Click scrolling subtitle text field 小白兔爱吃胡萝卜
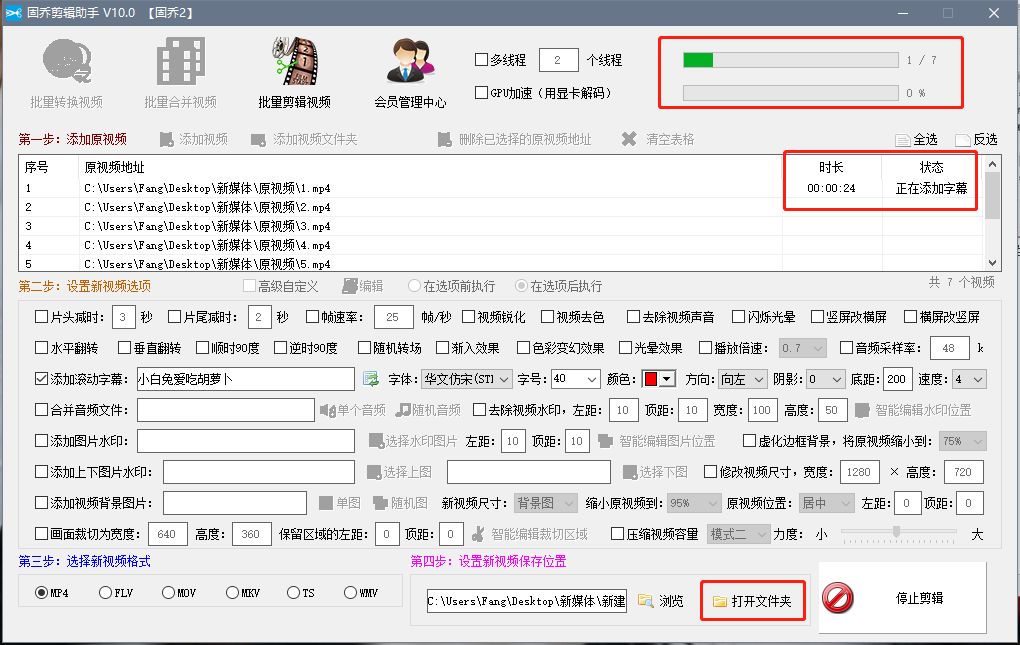Screen dimensions: 1020x645 [x=245, y=379]
